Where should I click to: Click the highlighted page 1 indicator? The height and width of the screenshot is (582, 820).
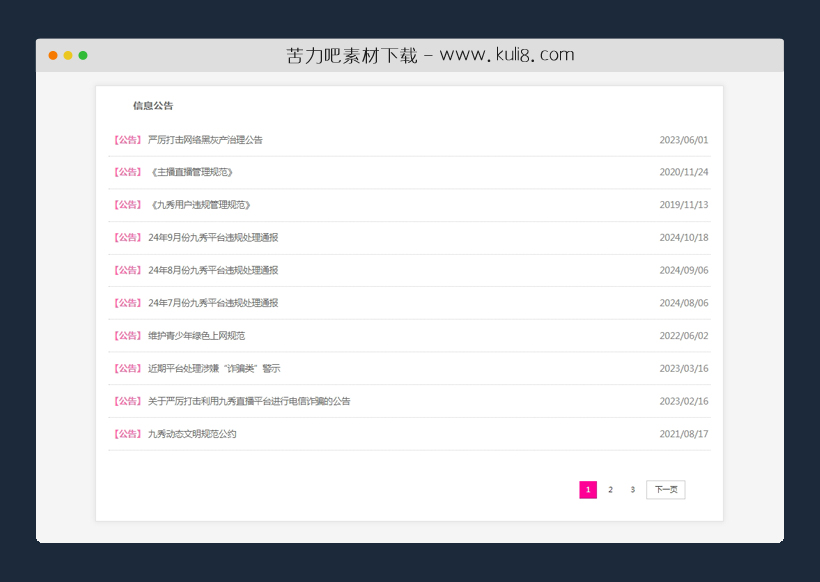pos(586,489)
